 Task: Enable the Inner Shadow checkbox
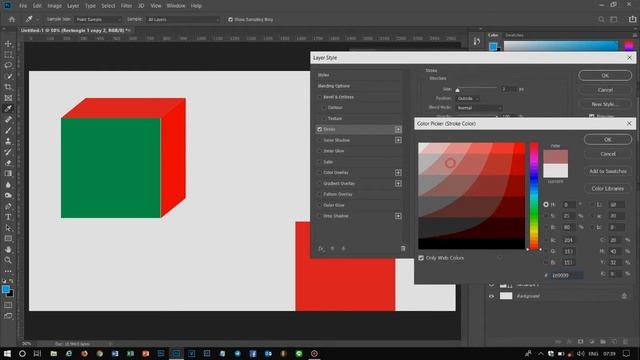coord(320,140)
